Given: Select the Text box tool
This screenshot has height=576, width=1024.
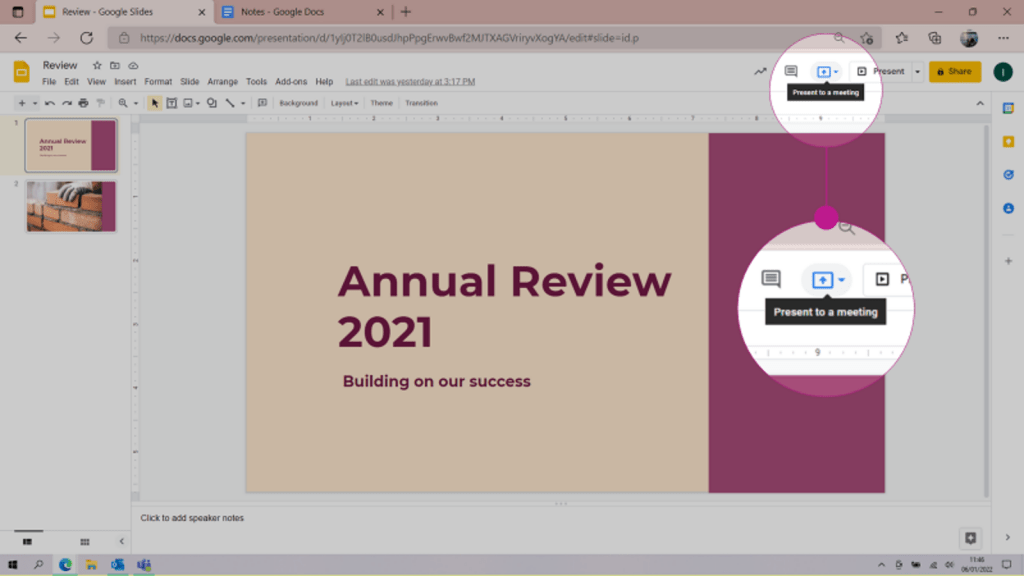Looking at the screenshot, I should point(170,103).
